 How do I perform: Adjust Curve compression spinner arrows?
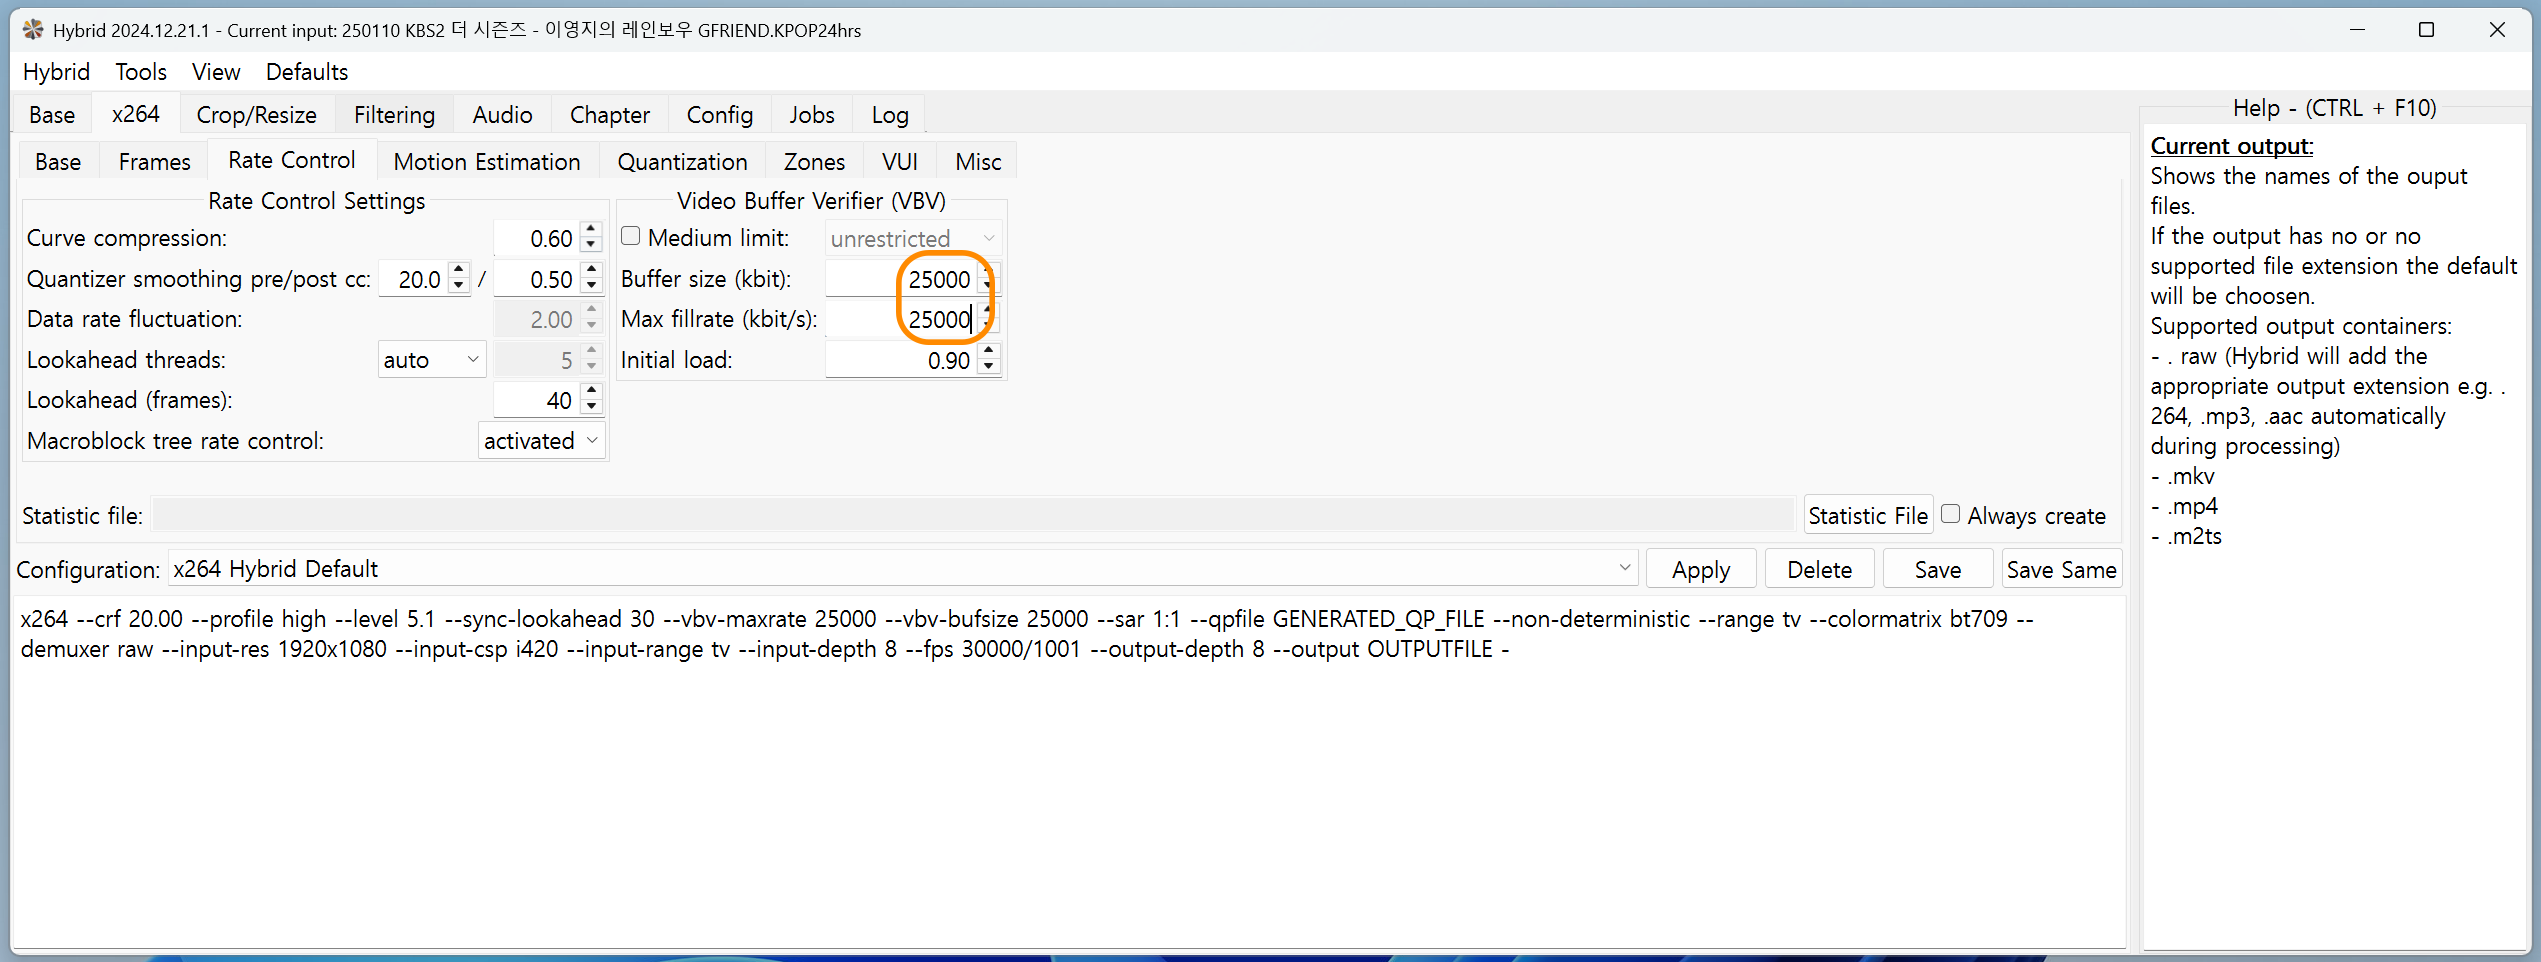click(592, 238)
